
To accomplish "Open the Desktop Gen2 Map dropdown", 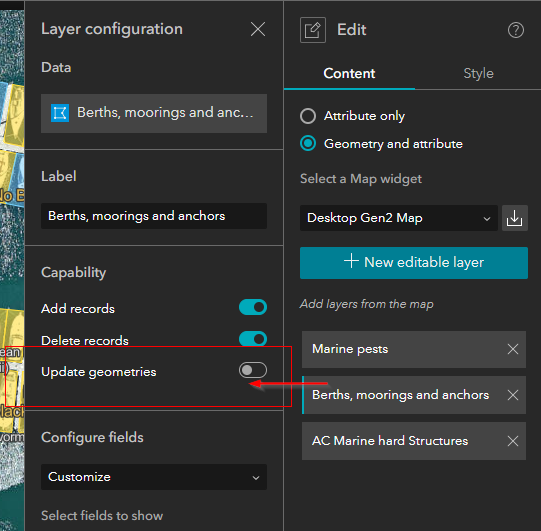I will (x=399, y=218).
